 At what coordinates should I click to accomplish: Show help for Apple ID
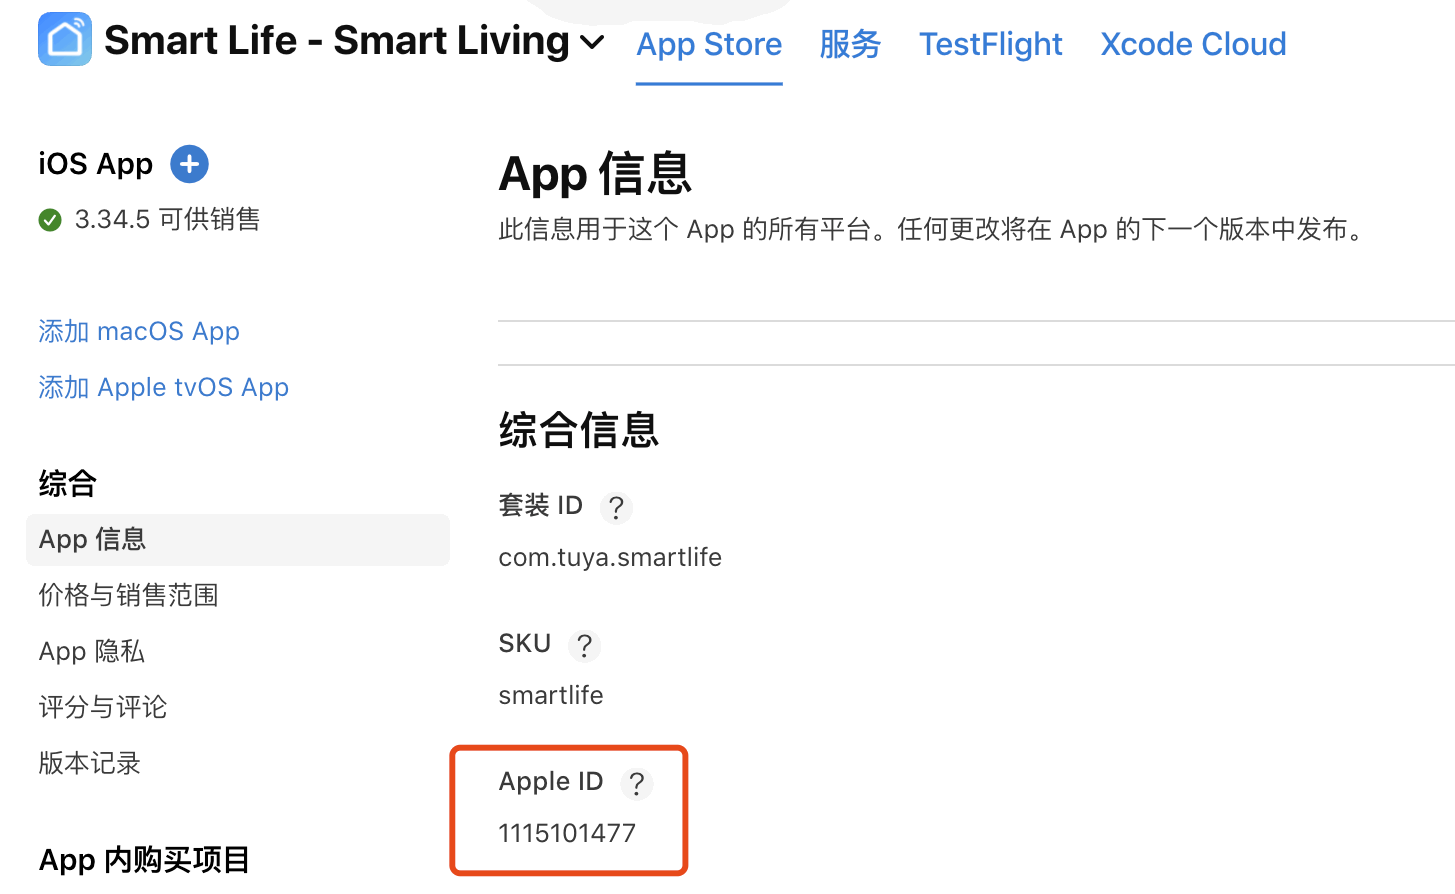(x=637, y=784)
